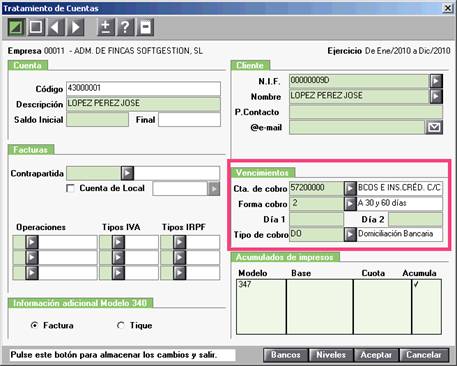The height and width of the screenshot is (366, 457).
Task: Open the Cuenta de Local lookup arrow
Action: click(x=214, y=188)
